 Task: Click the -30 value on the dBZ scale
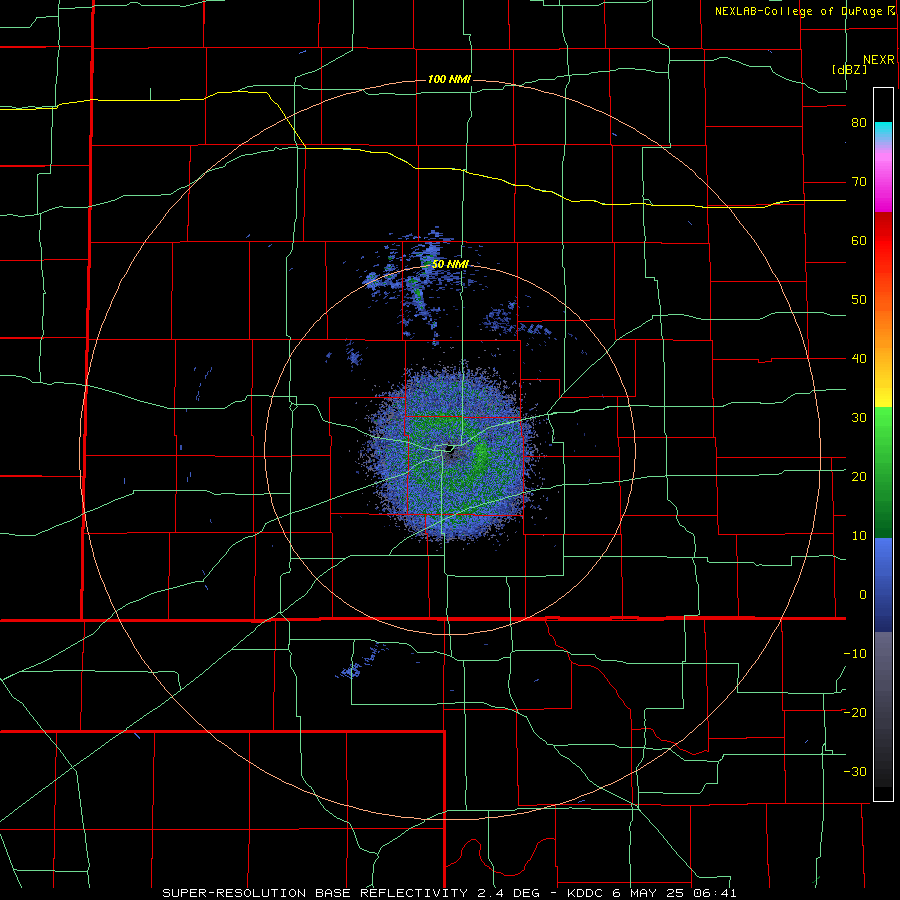pyautogui.click(x=855, y=771)
